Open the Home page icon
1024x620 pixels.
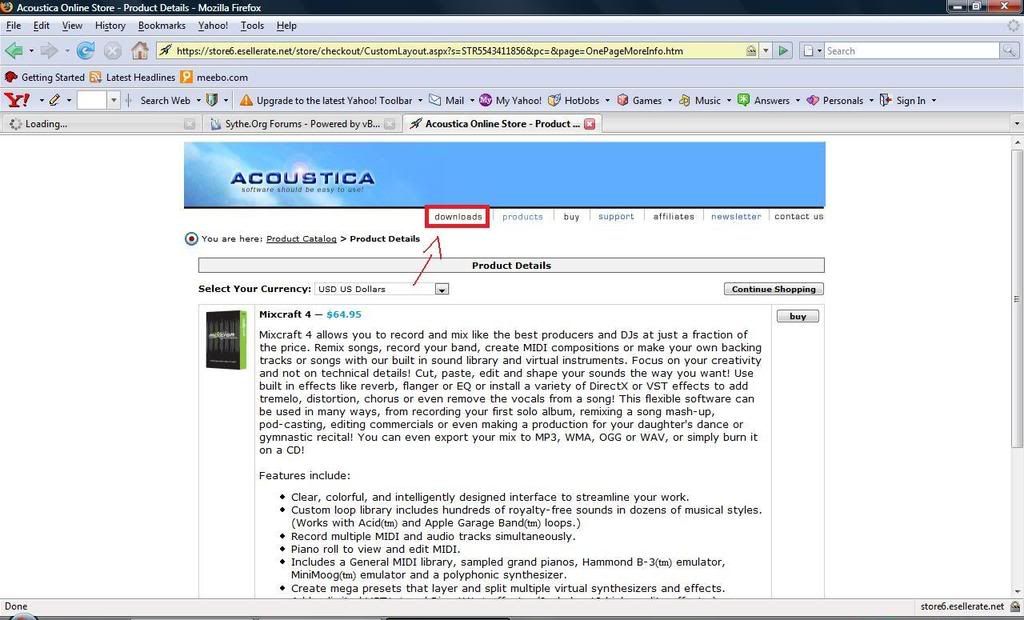(140, 50)
